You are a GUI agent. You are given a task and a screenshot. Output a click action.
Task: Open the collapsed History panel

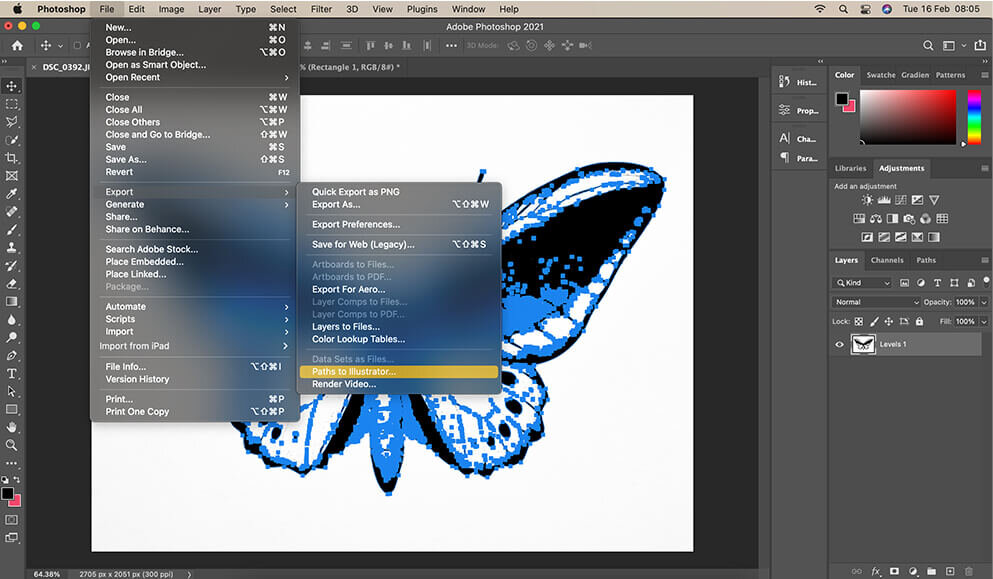797,82
